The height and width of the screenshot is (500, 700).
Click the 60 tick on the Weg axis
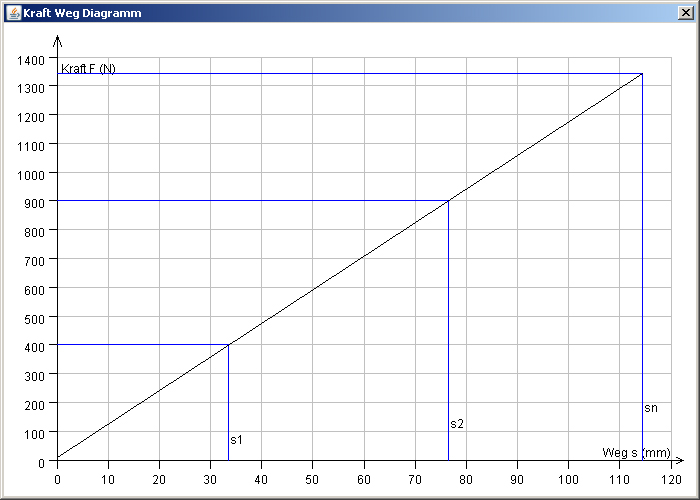click(364, 476)
